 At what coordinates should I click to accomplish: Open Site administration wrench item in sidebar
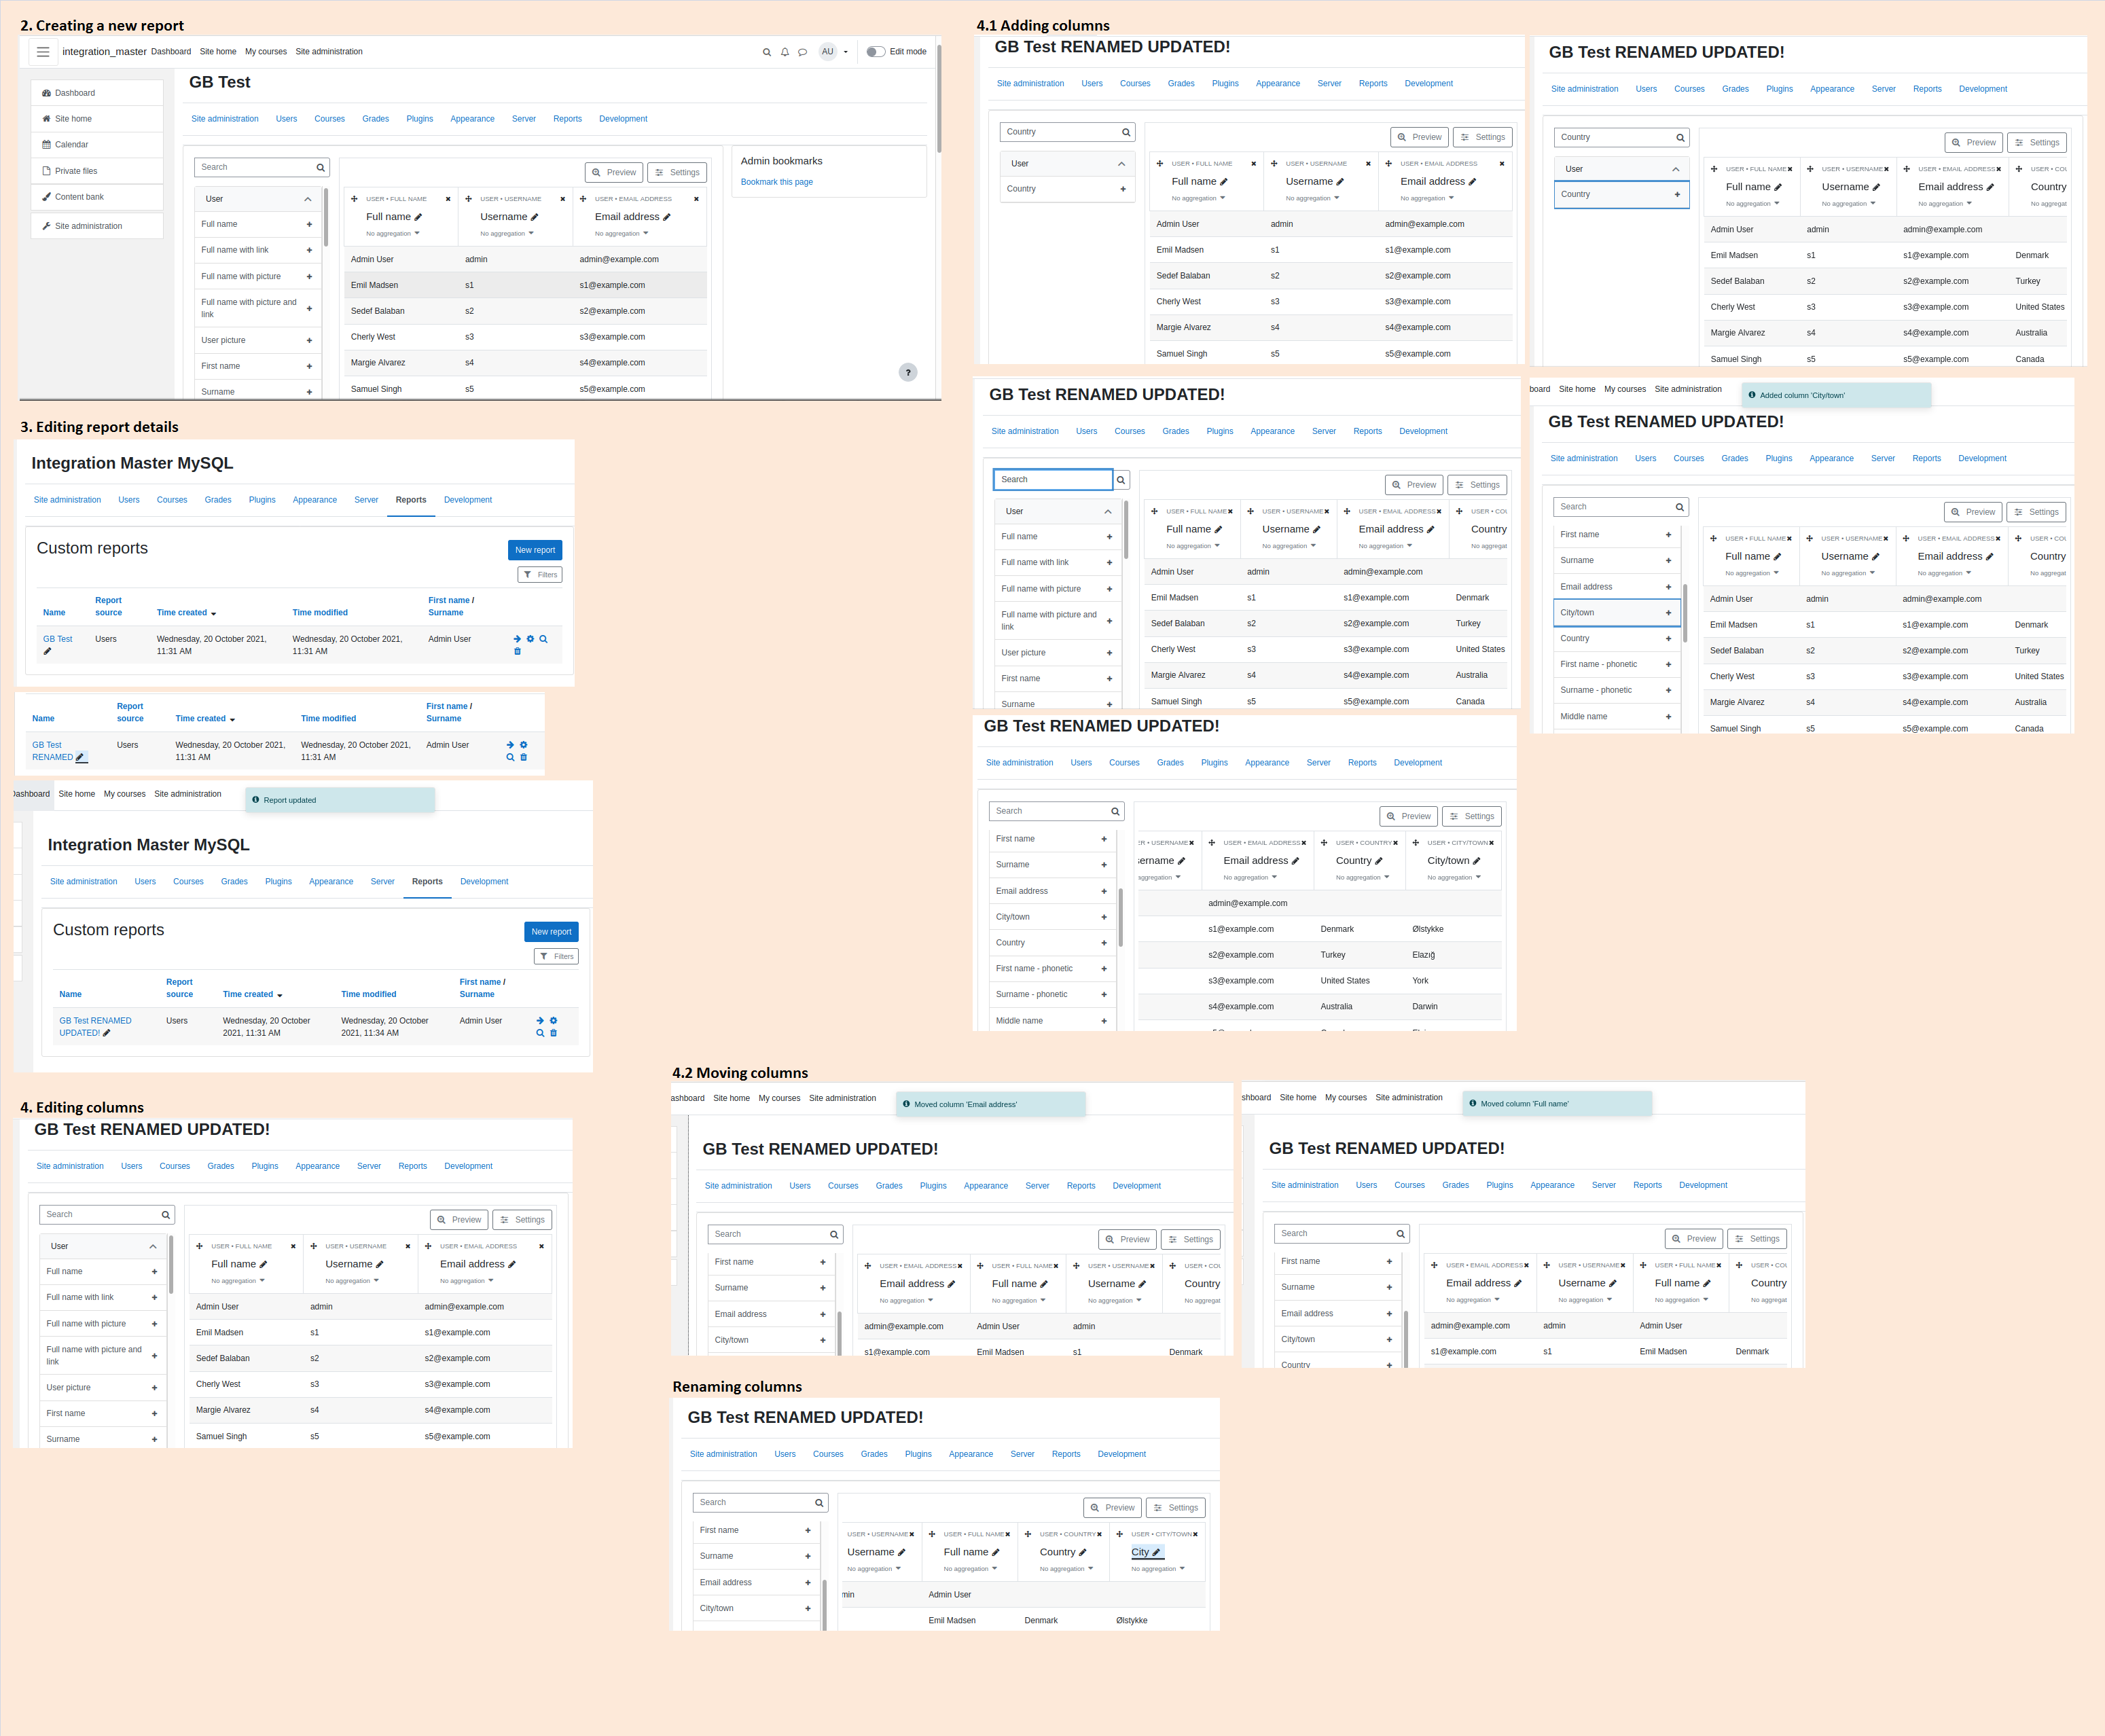pos(97,226)
